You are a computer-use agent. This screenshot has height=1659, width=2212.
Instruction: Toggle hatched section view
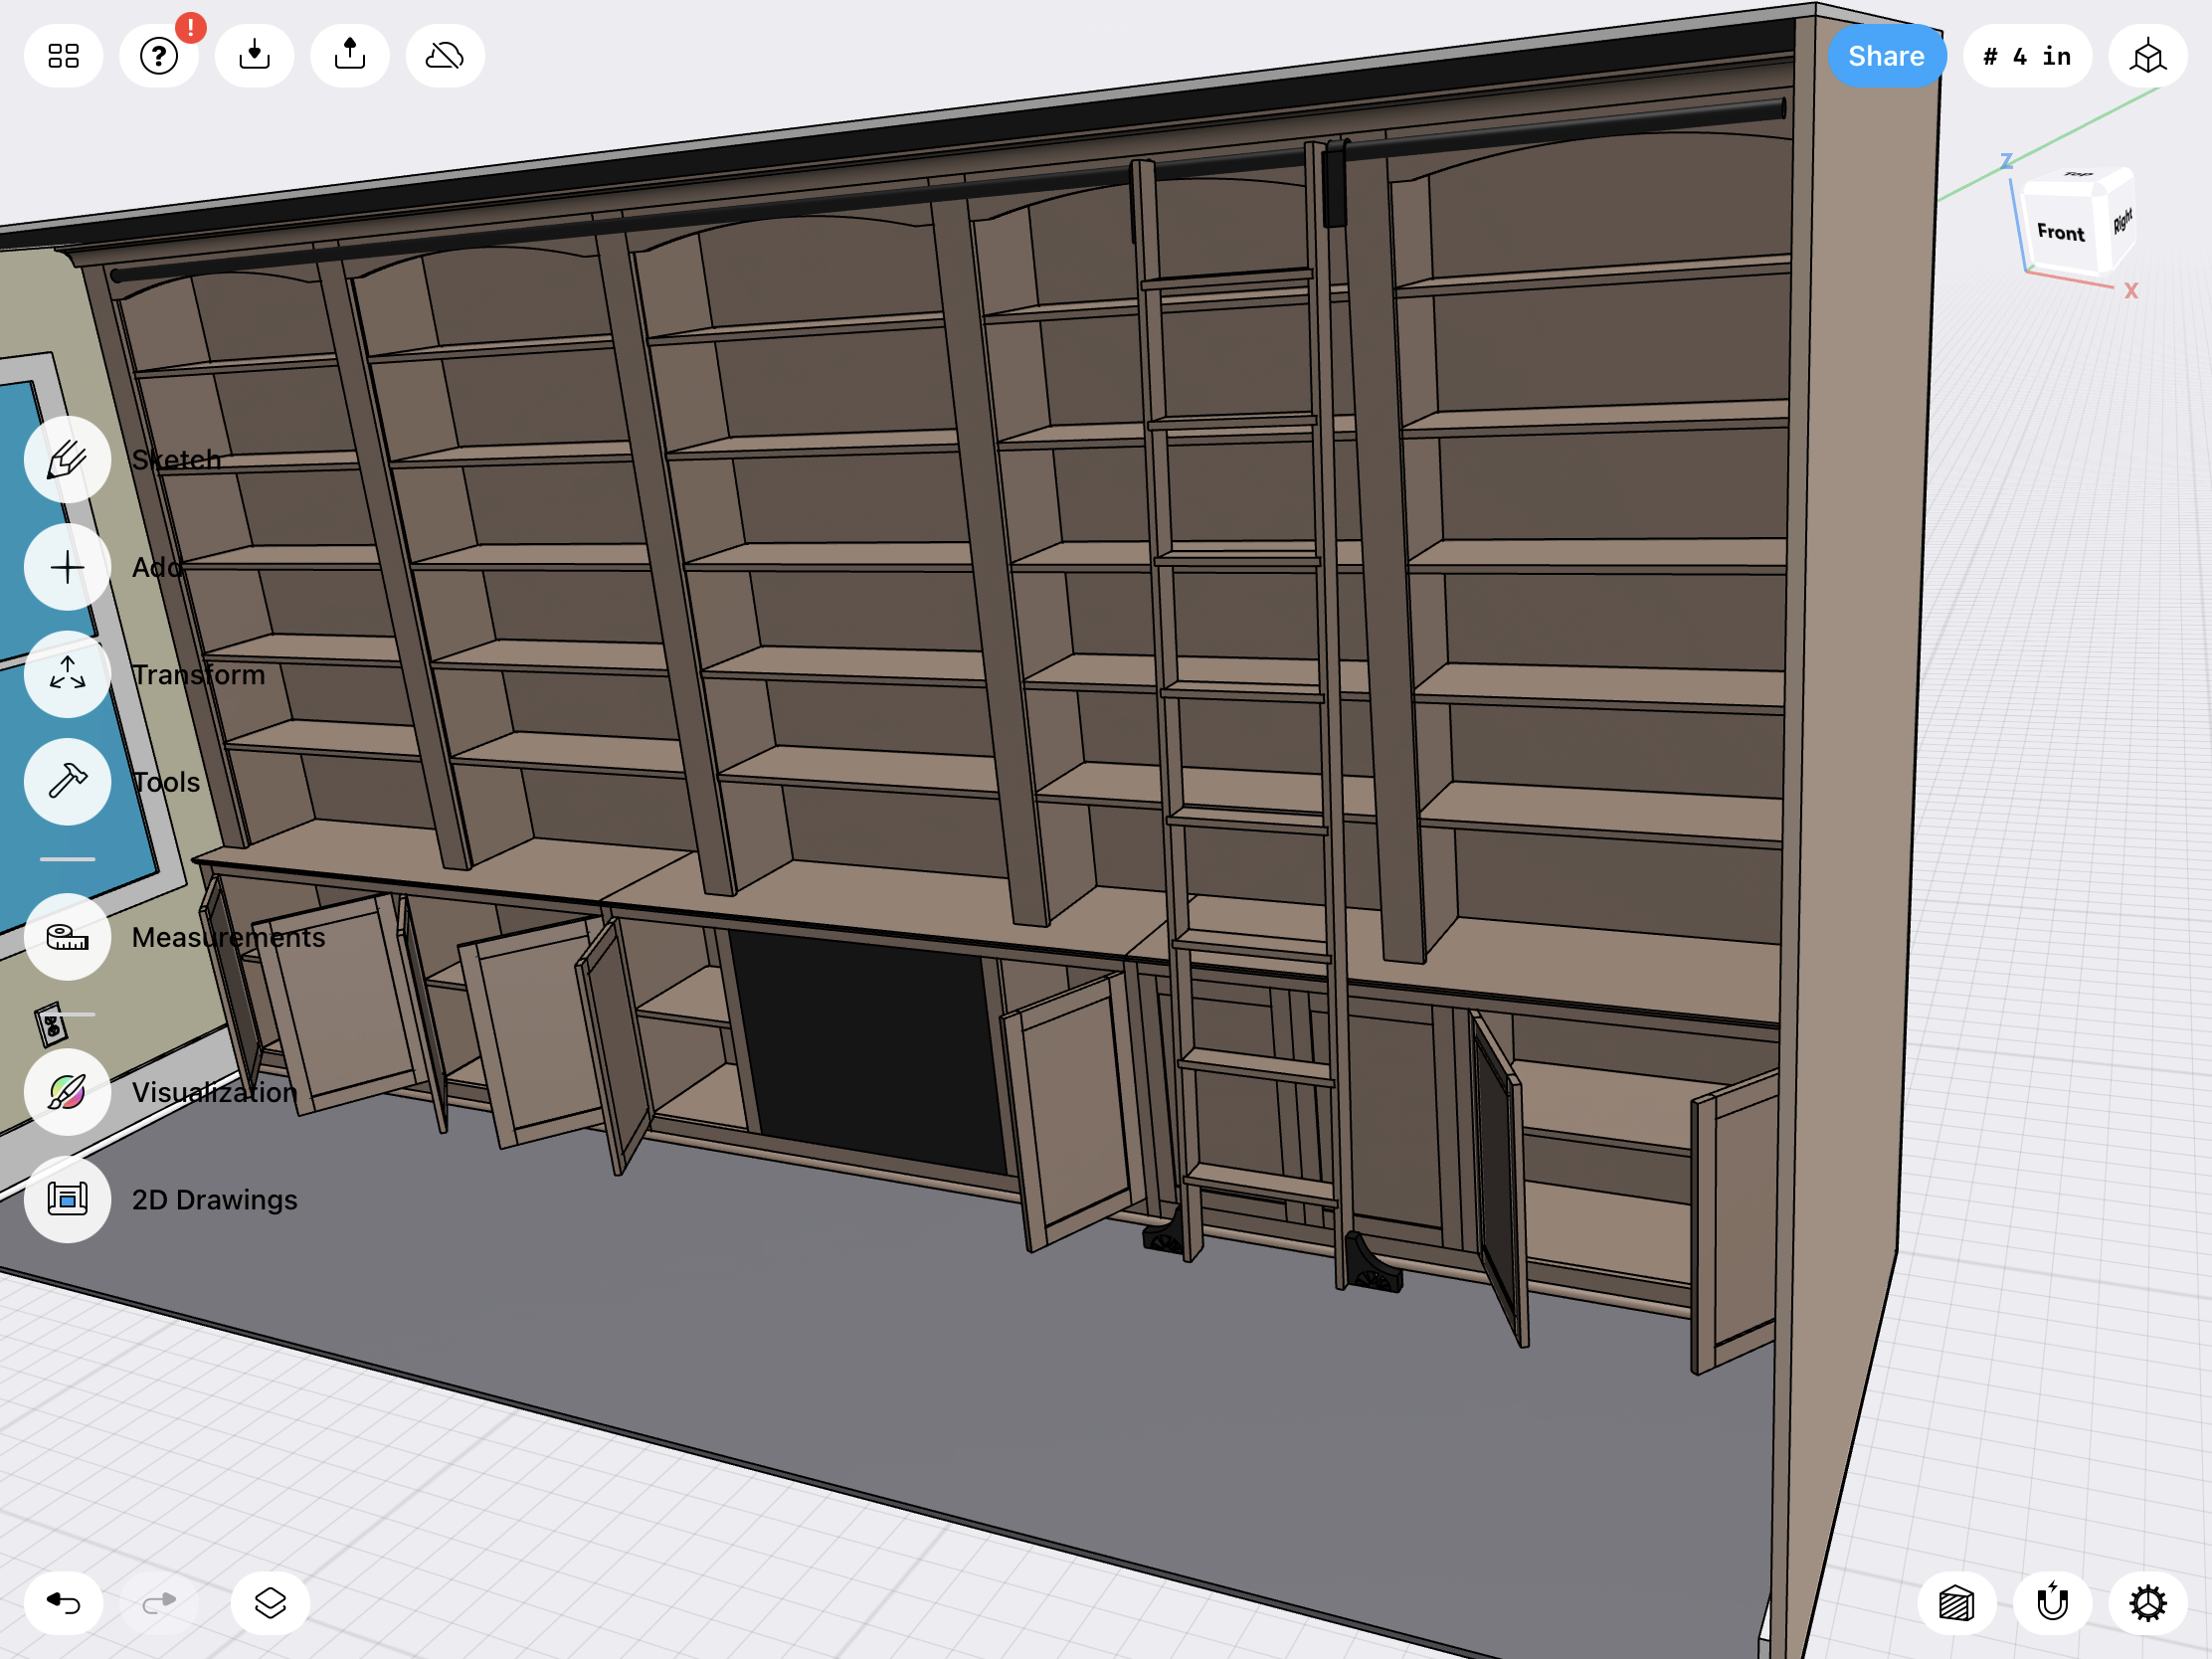click(1957, 1603)
